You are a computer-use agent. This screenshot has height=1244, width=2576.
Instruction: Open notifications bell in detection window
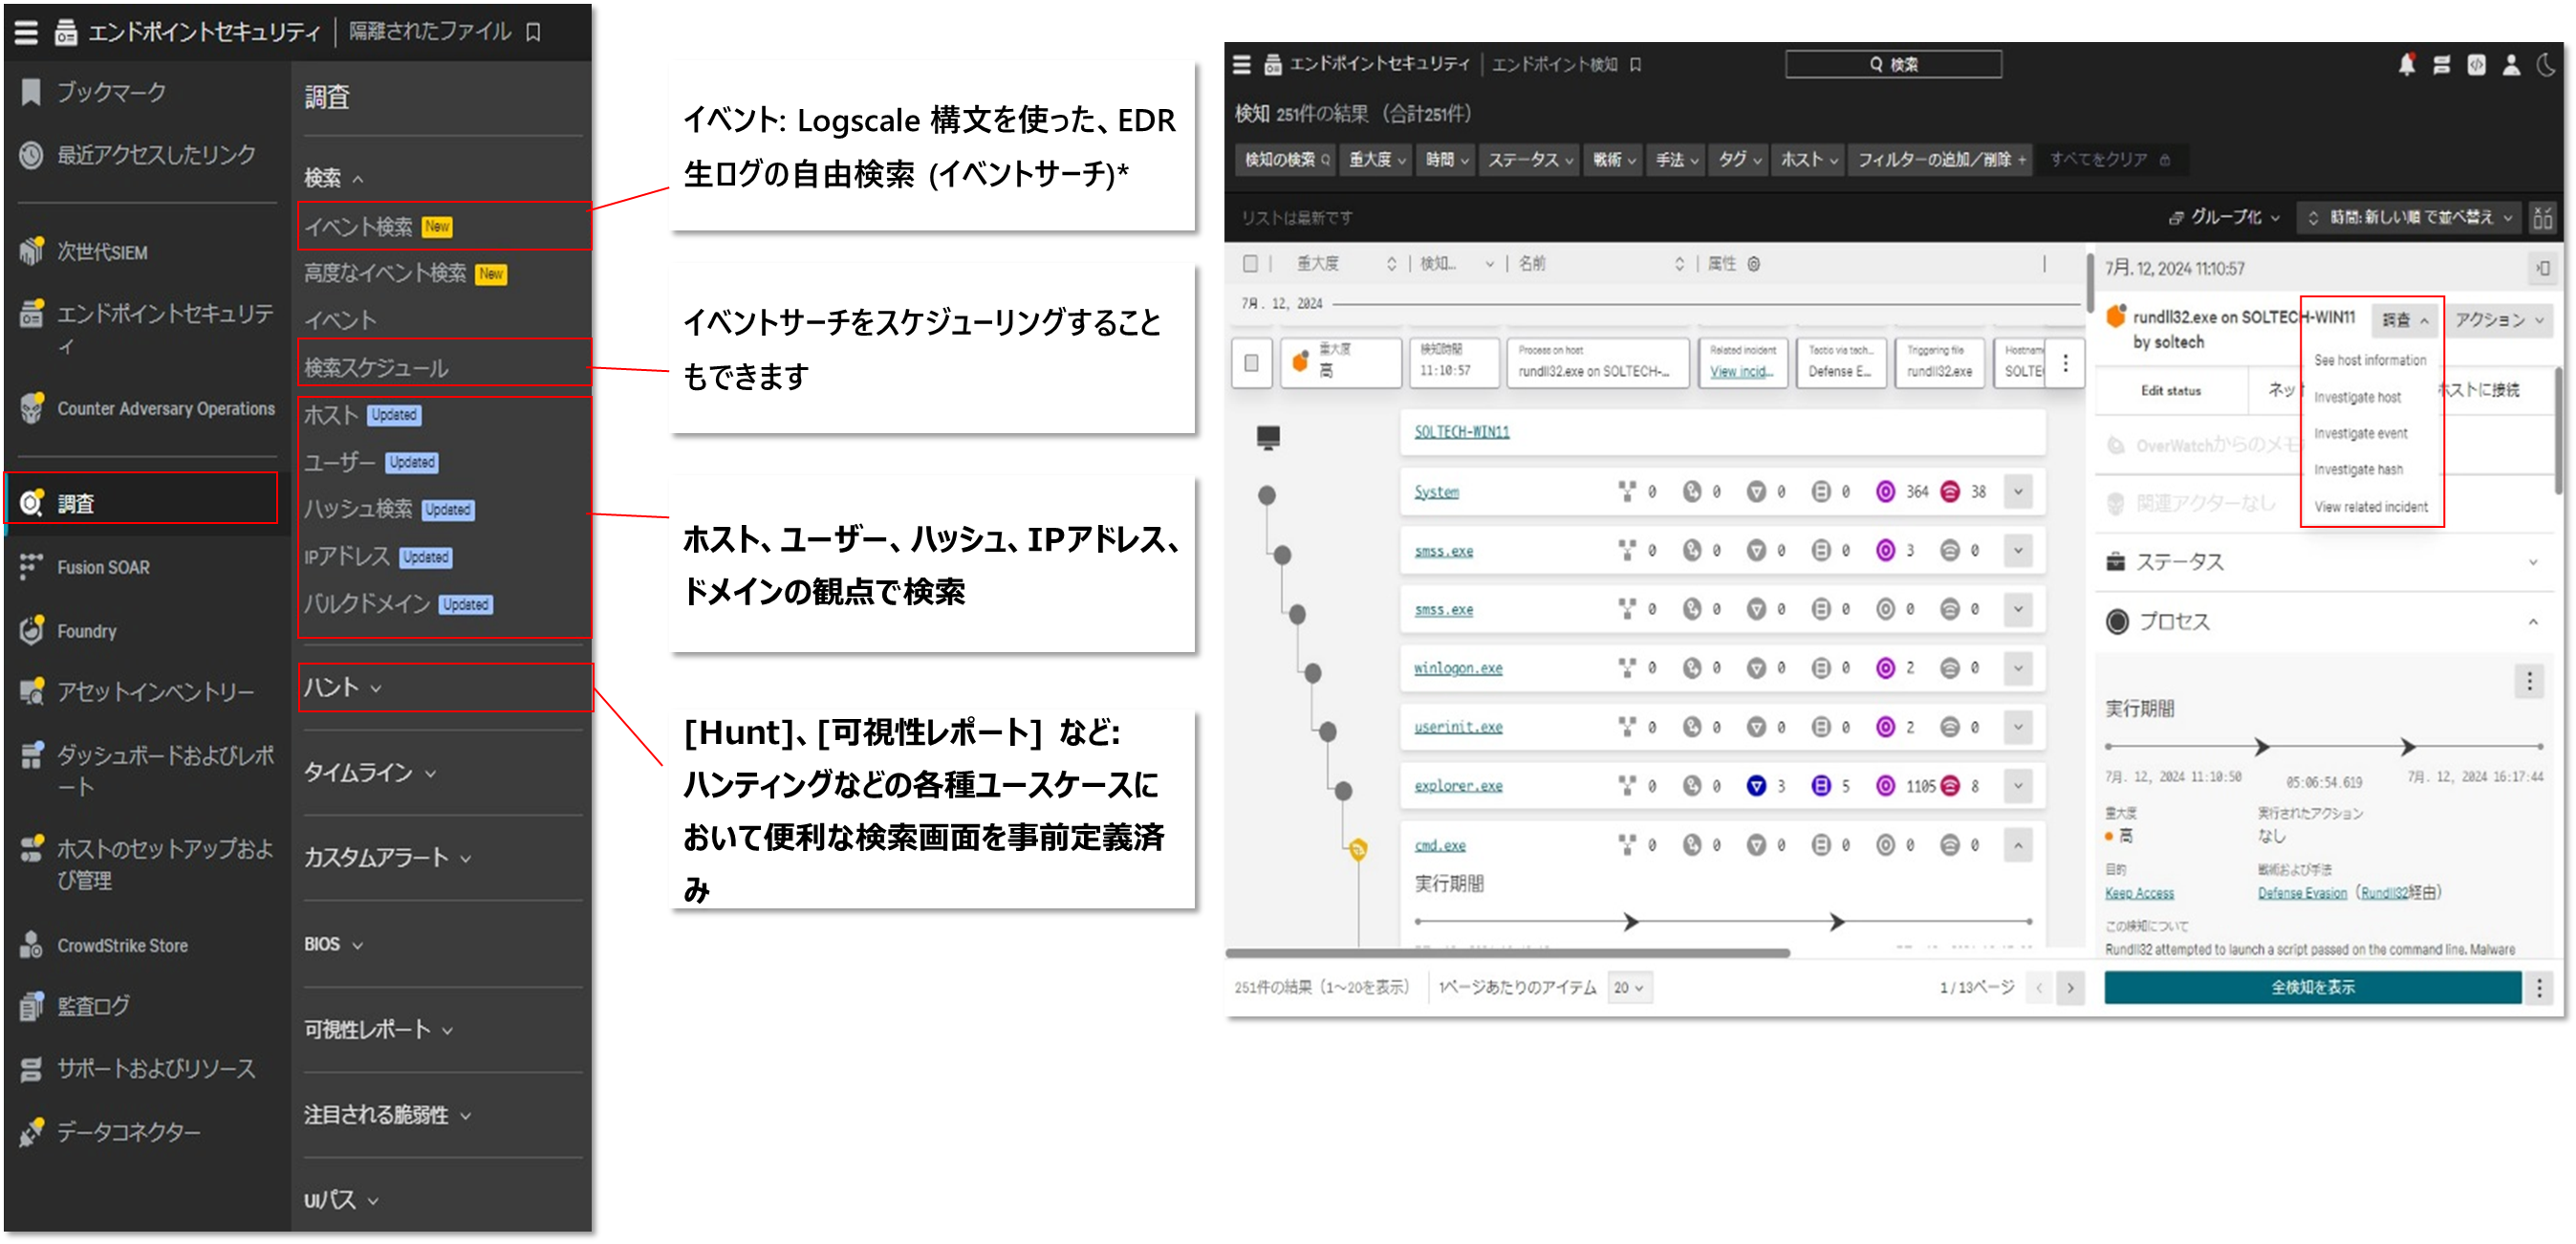coord(2407,65)
